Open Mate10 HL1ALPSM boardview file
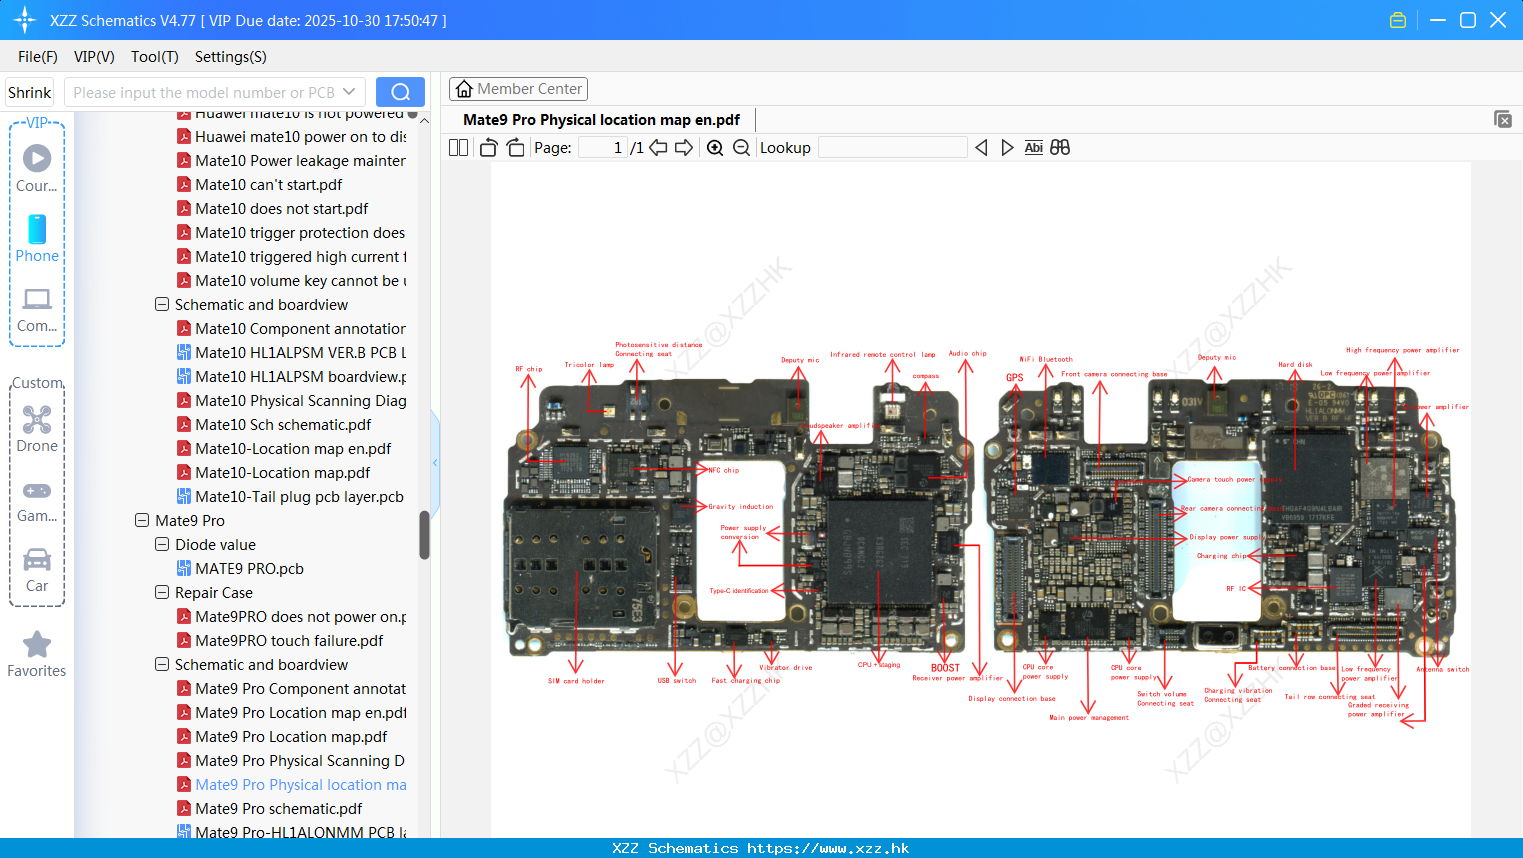1523x858 pixels. pyautogui.click(x=291, y=376)
